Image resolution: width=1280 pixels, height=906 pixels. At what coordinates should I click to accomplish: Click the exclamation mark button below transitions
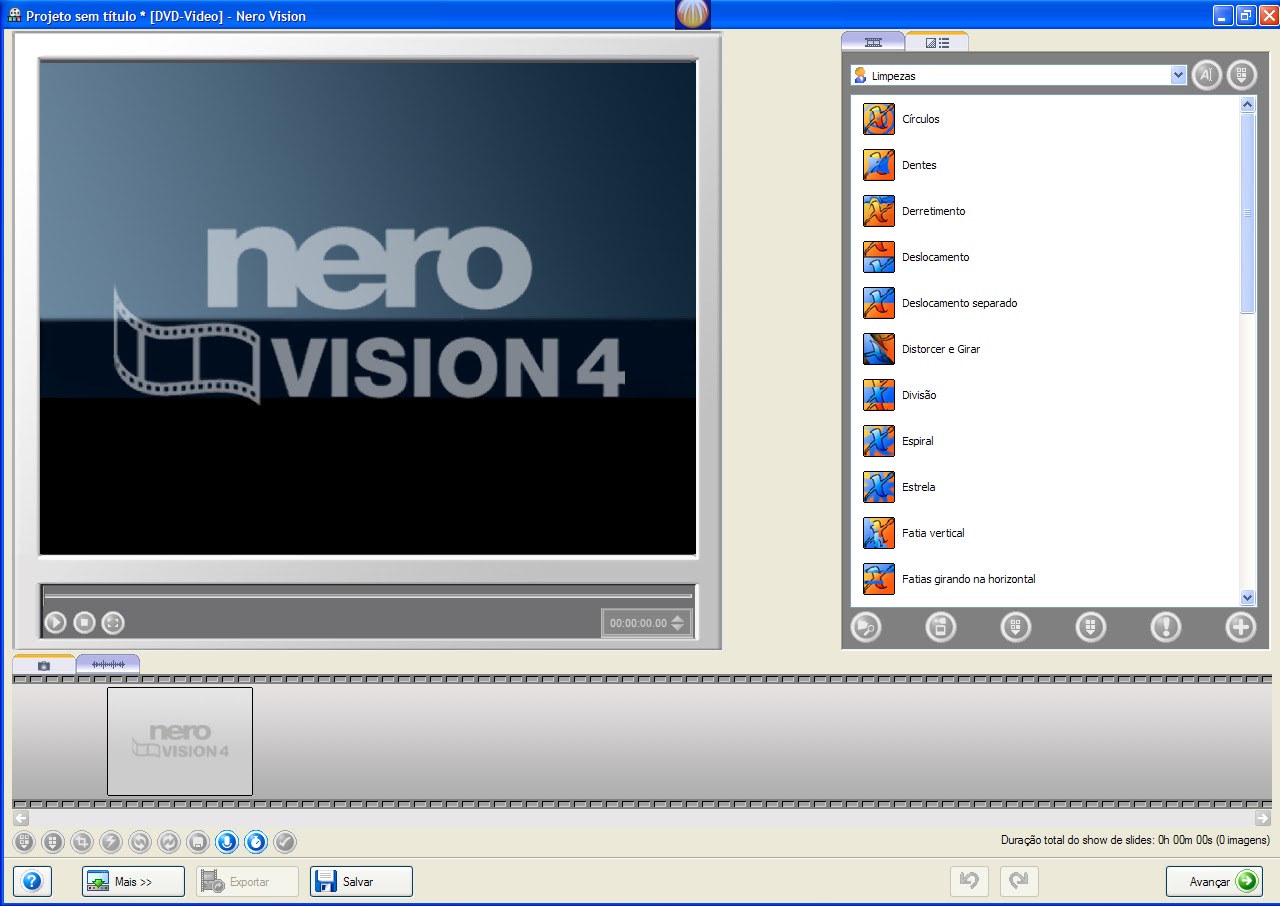pos(1166,627)
